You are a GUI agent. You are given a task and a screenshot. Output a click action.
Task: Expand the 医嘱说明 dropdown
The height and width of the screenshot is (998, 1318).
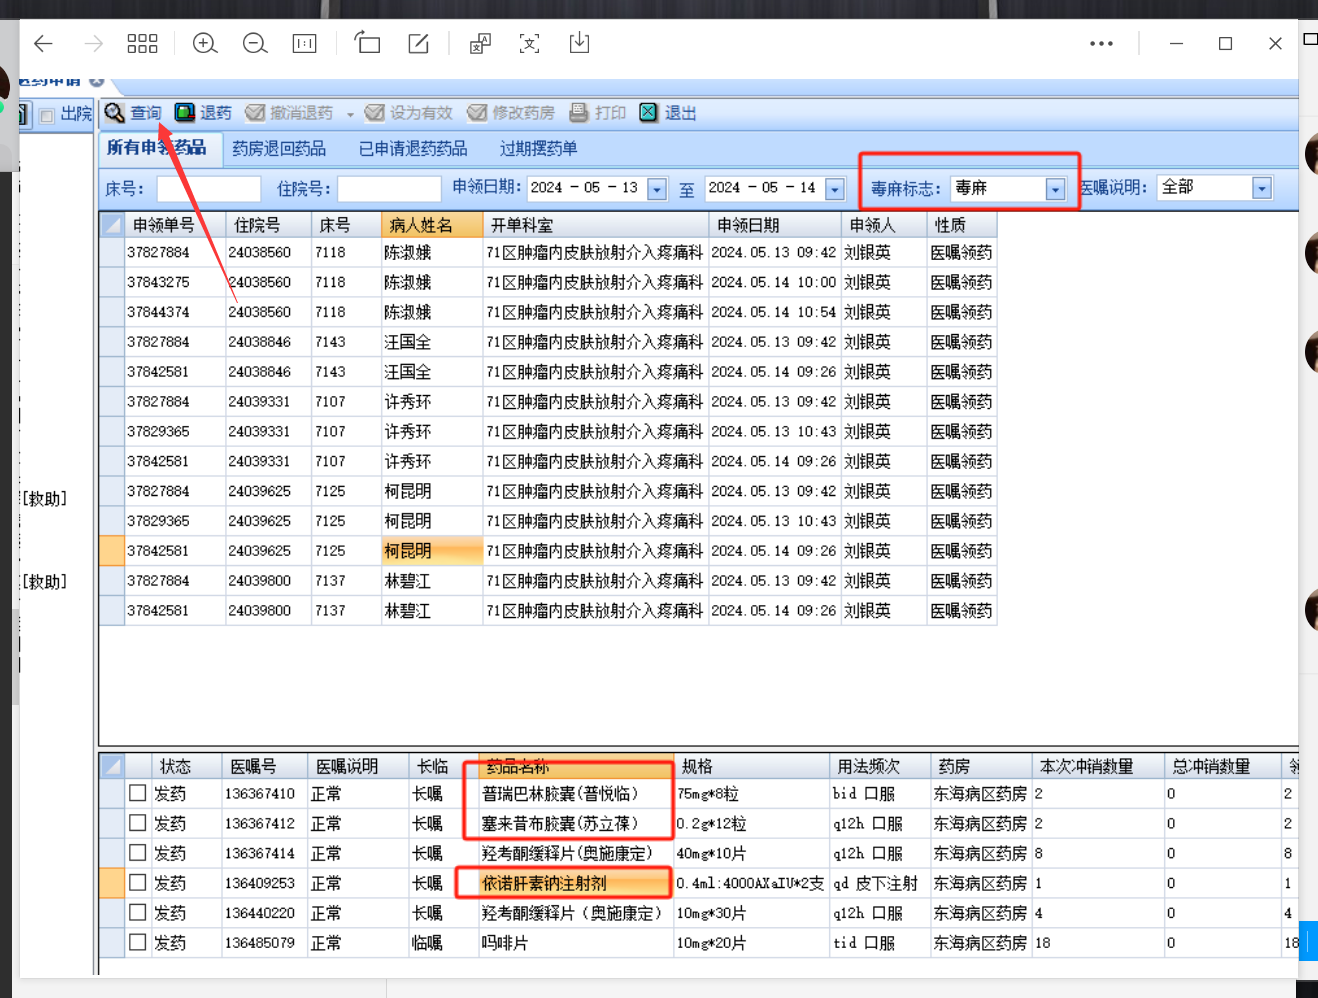point(1262,188)
